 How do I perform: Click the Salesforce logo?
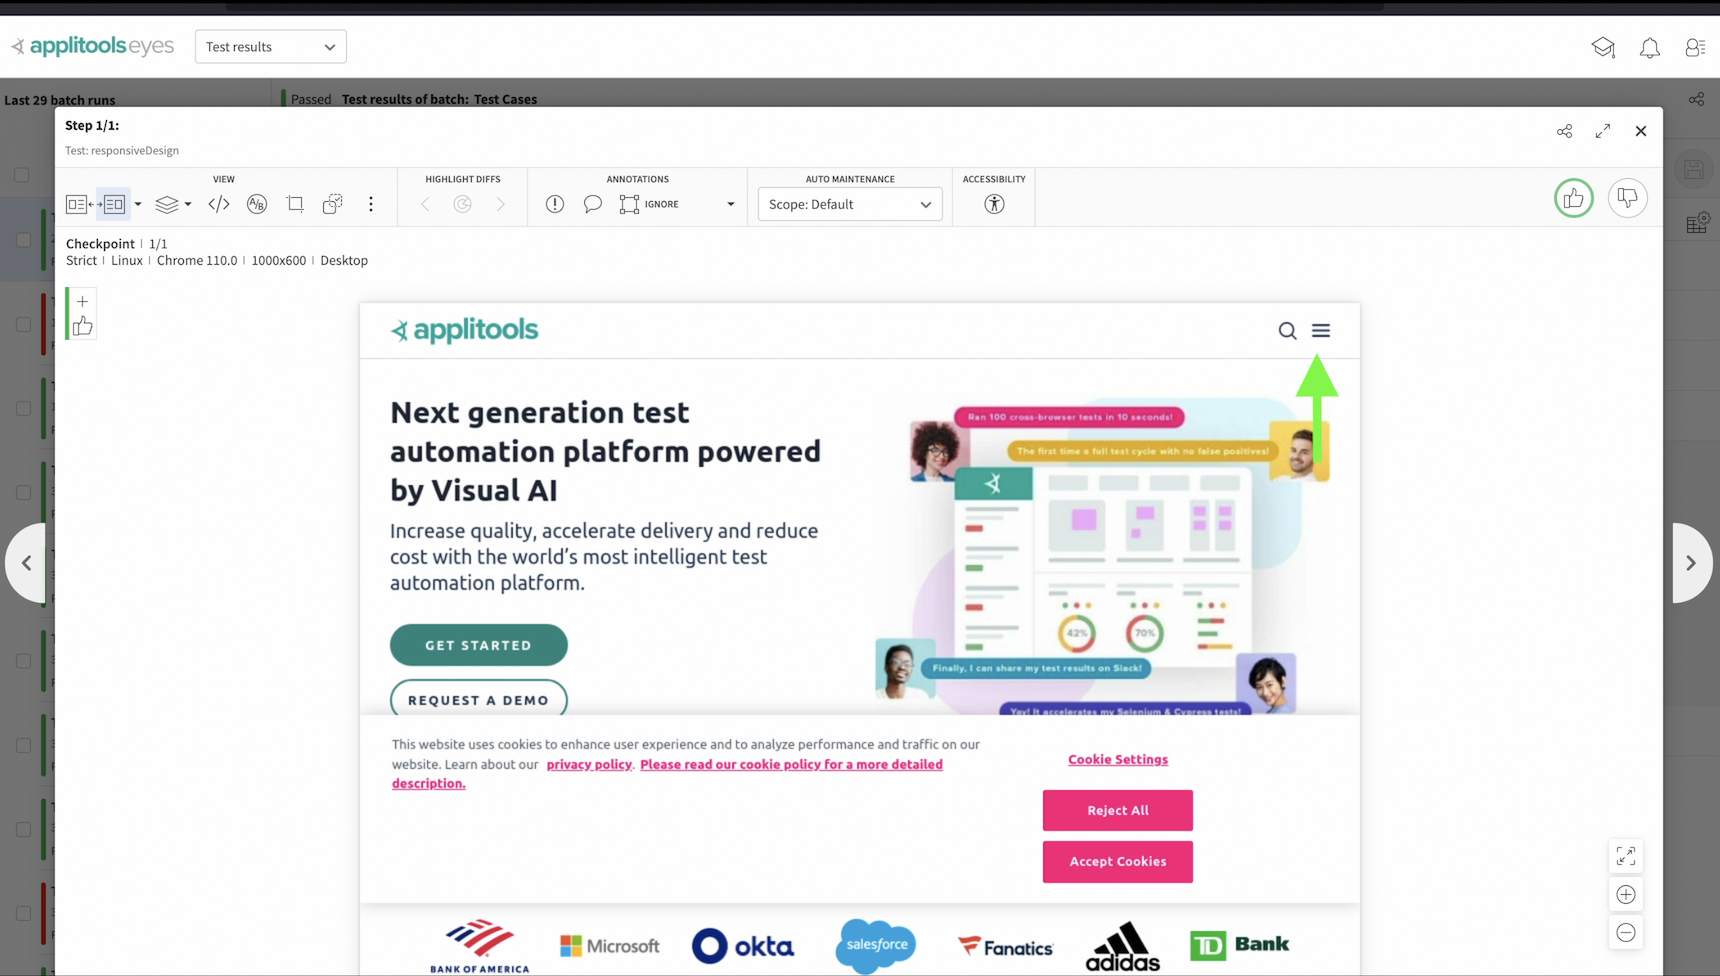[x=876, y=945]
